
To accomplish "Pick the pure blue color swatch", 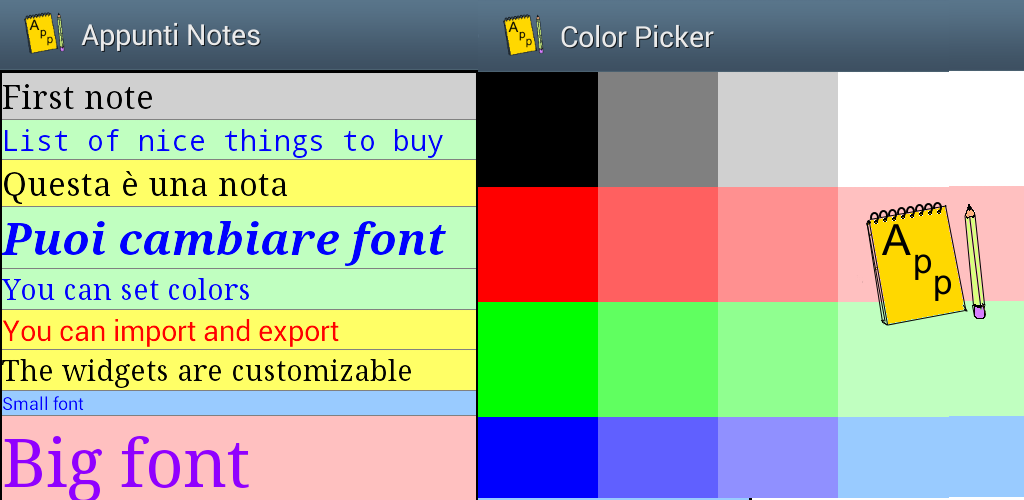I will (x=538, y=457).
